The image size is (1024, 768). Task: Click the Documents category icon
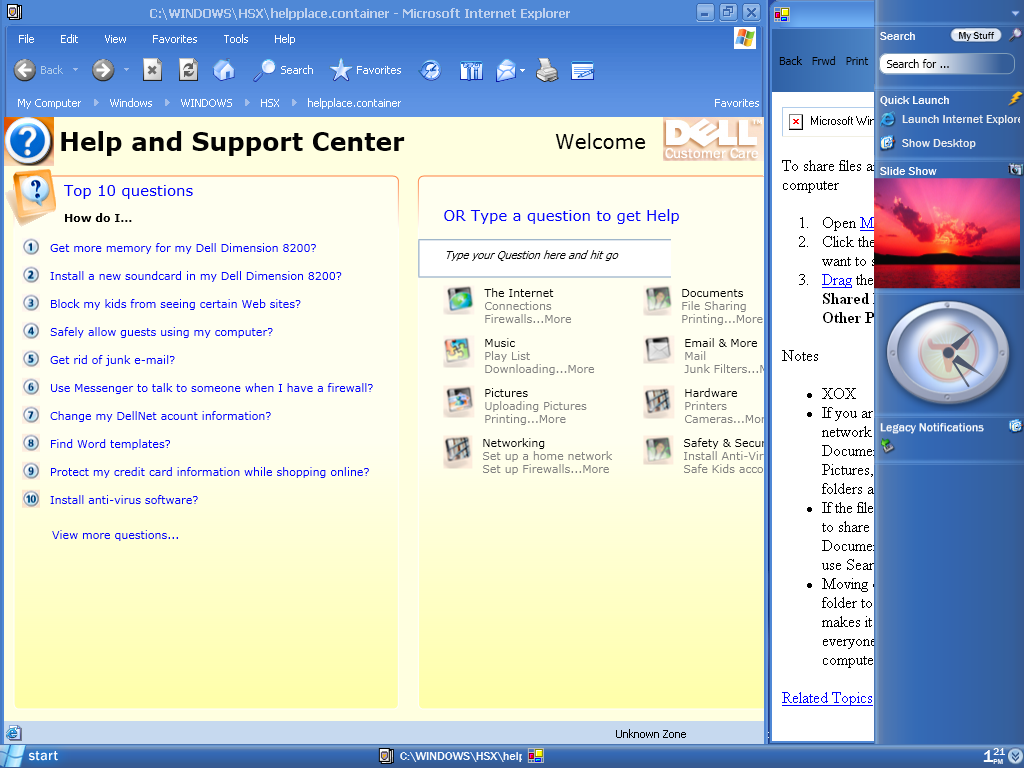(658, 300)
